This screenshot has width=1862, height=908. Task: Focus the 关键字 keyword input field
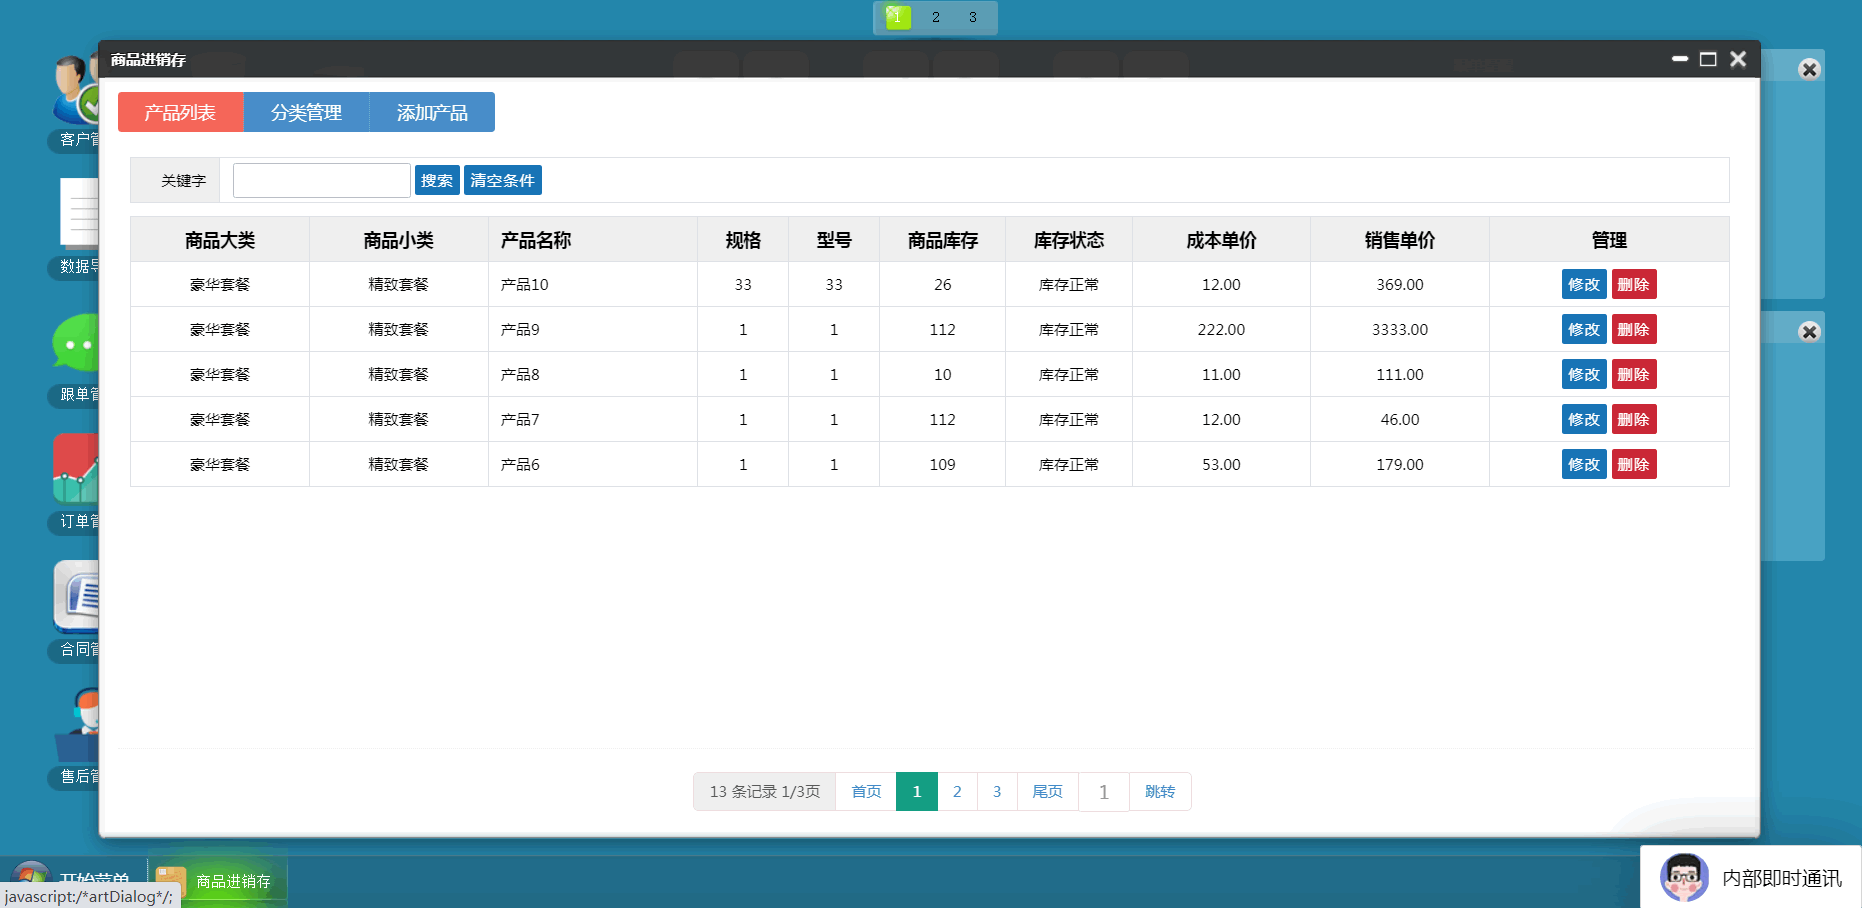[321, 180]
